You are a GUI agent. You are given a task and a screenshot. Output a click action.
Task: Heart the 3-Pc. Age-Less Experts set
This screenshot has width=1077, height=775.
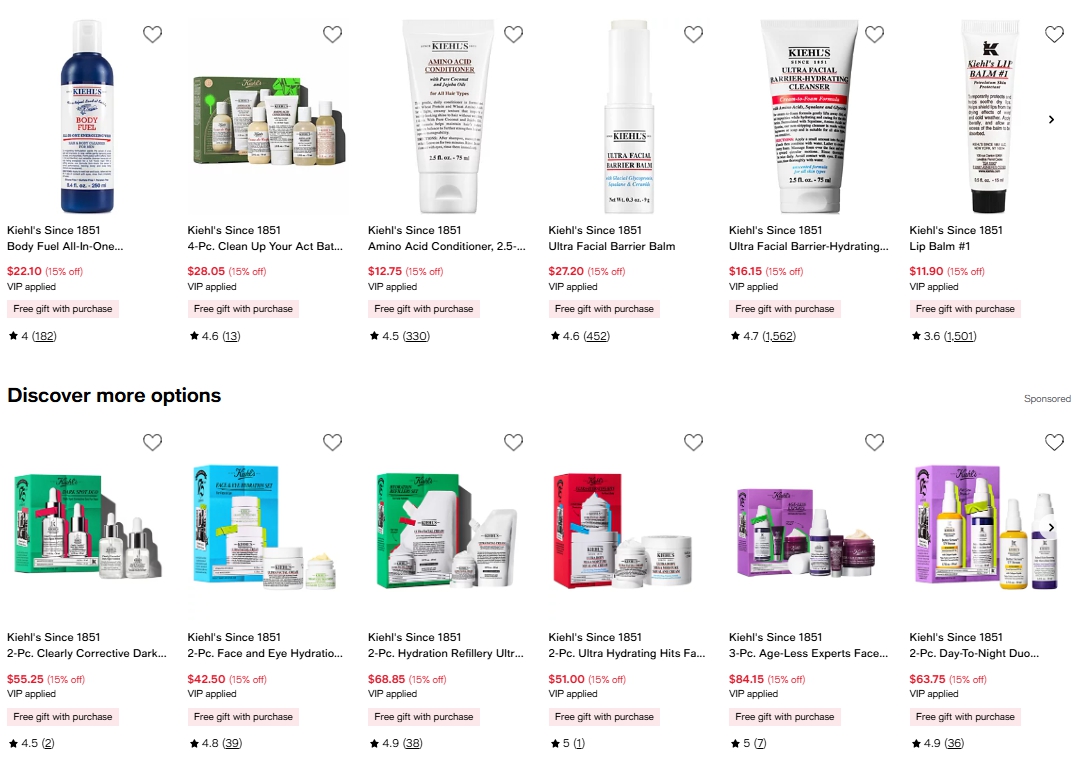pos(874,442)
